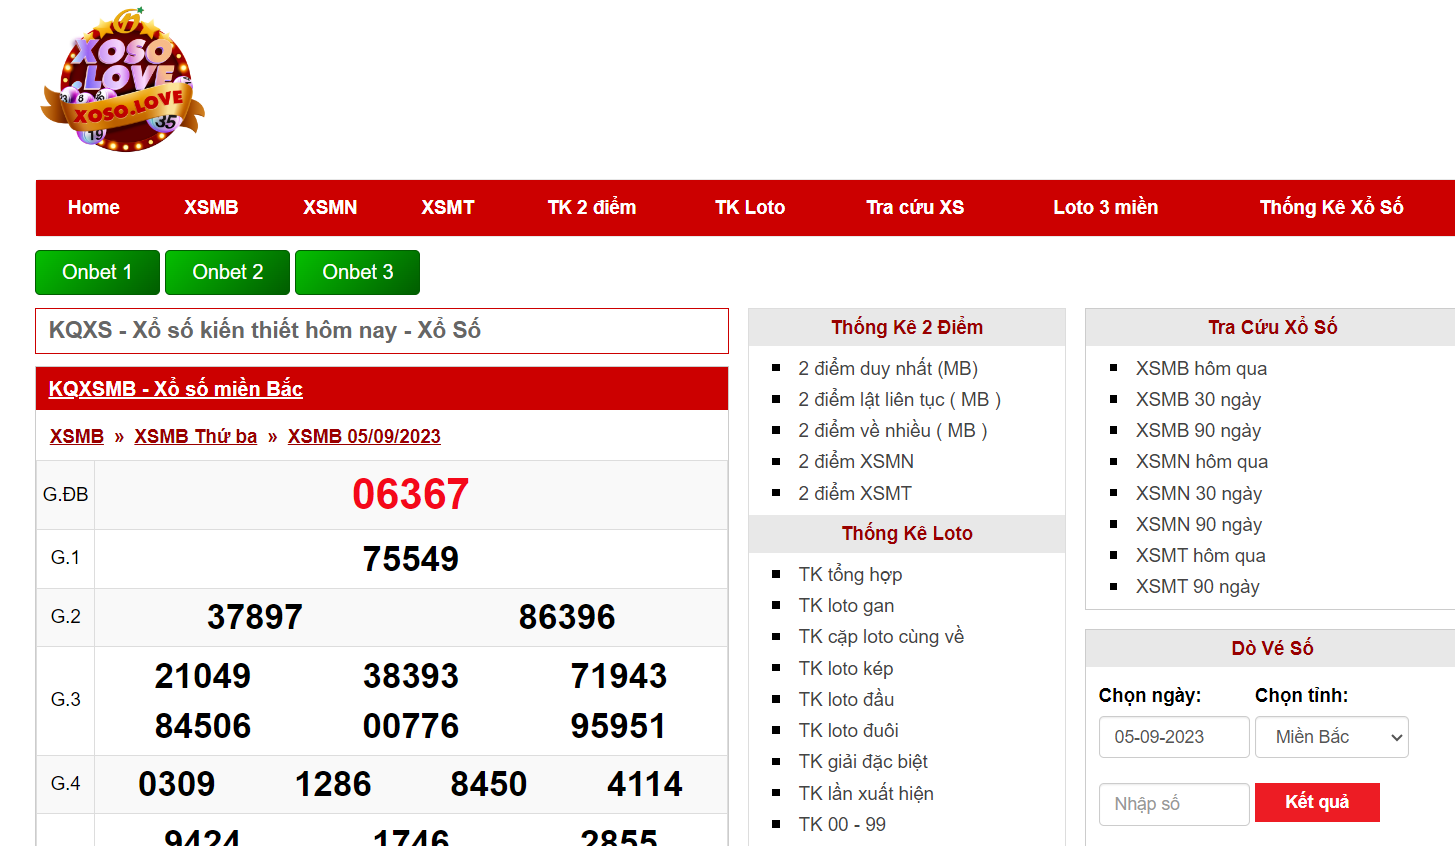Image resolution: width=1455 pixels, height=846 pixels.
Task: Open XSMN navigation menu item
Action: [330, 207]
